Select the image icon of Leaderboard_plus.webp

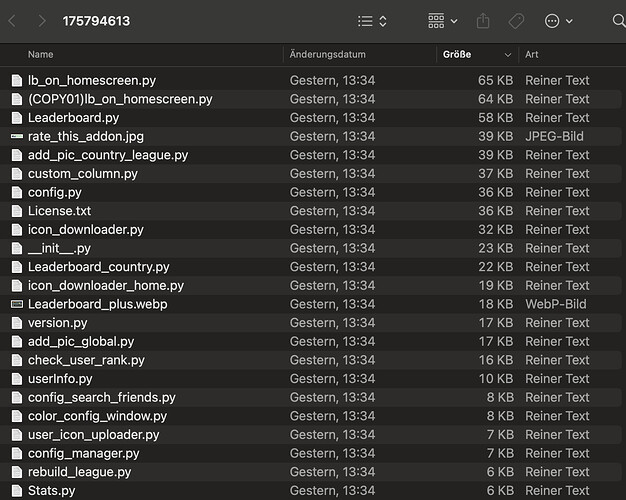point(17,304)
